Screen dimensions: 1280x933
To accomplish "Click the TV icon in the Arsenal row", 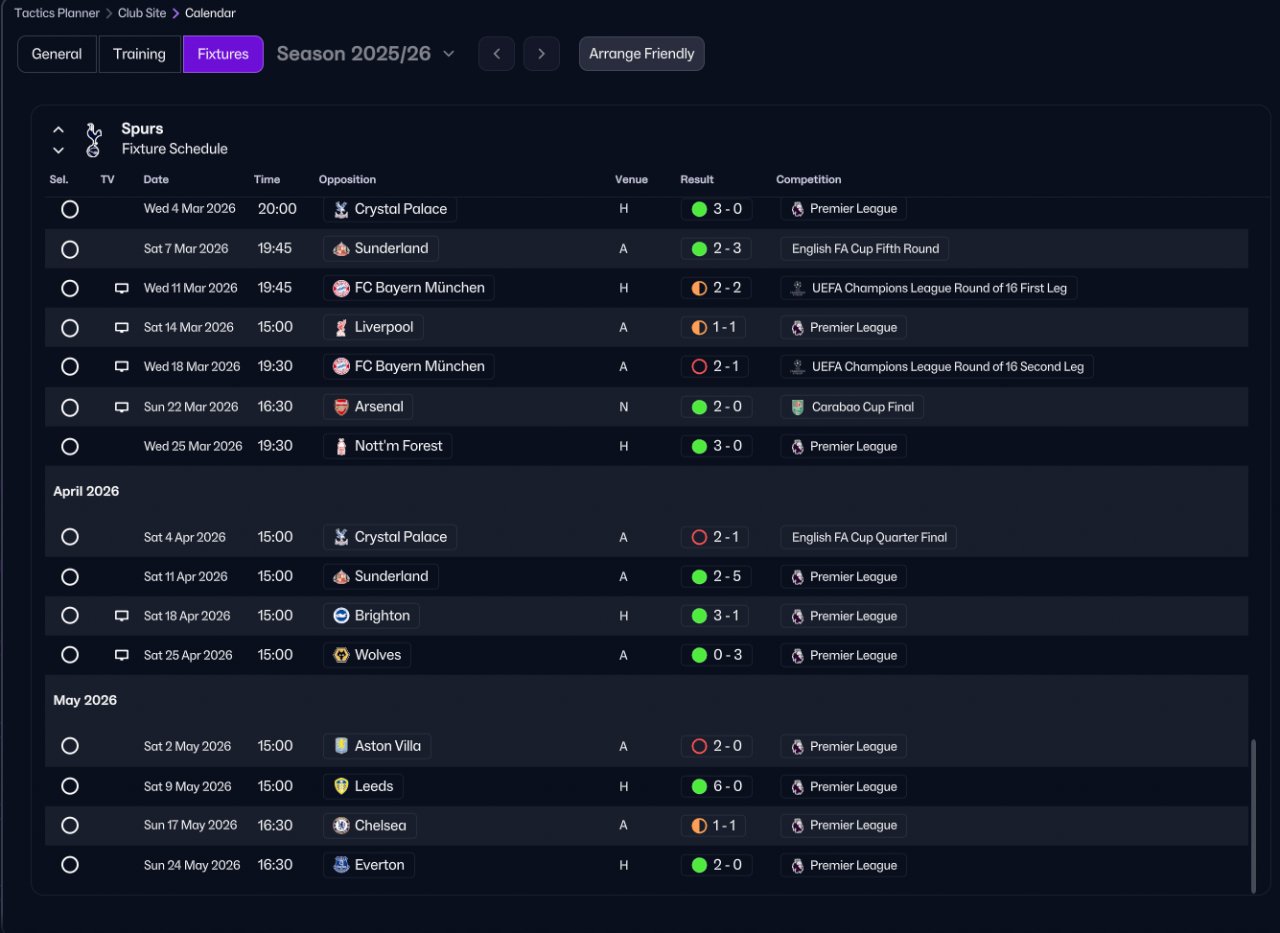I will click(122, 407).
